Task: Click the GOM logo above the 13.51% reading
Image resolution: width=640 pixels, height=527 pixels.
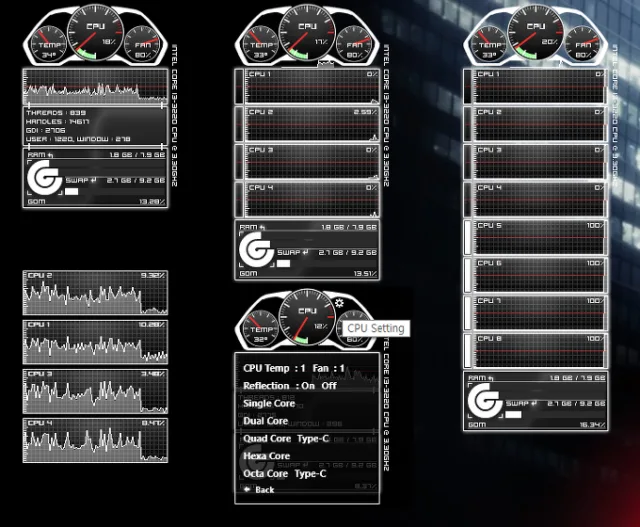Action: click(x=256, y=249)
